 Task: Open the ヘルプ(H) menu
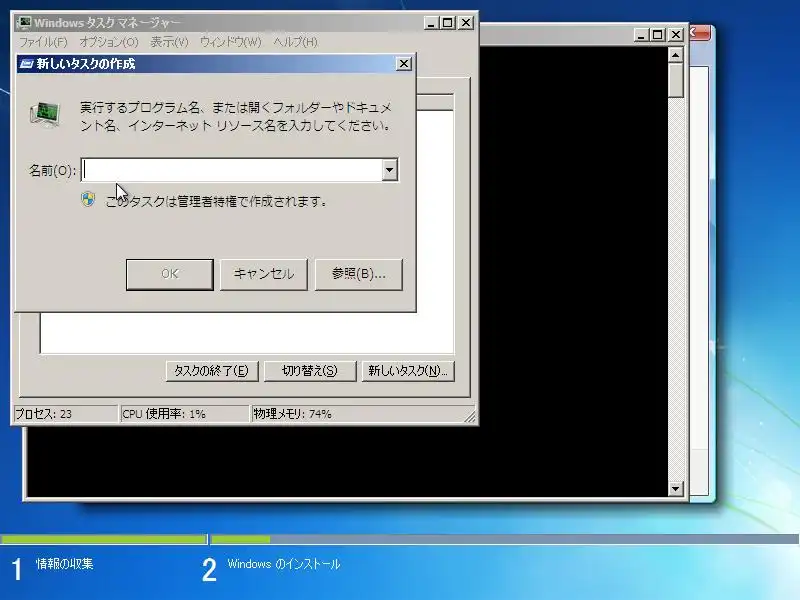[295, 42]
